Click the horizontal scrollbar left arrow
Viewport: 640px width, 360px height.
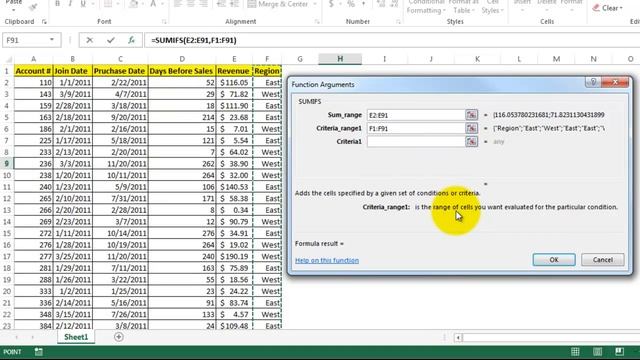point(458,337)
